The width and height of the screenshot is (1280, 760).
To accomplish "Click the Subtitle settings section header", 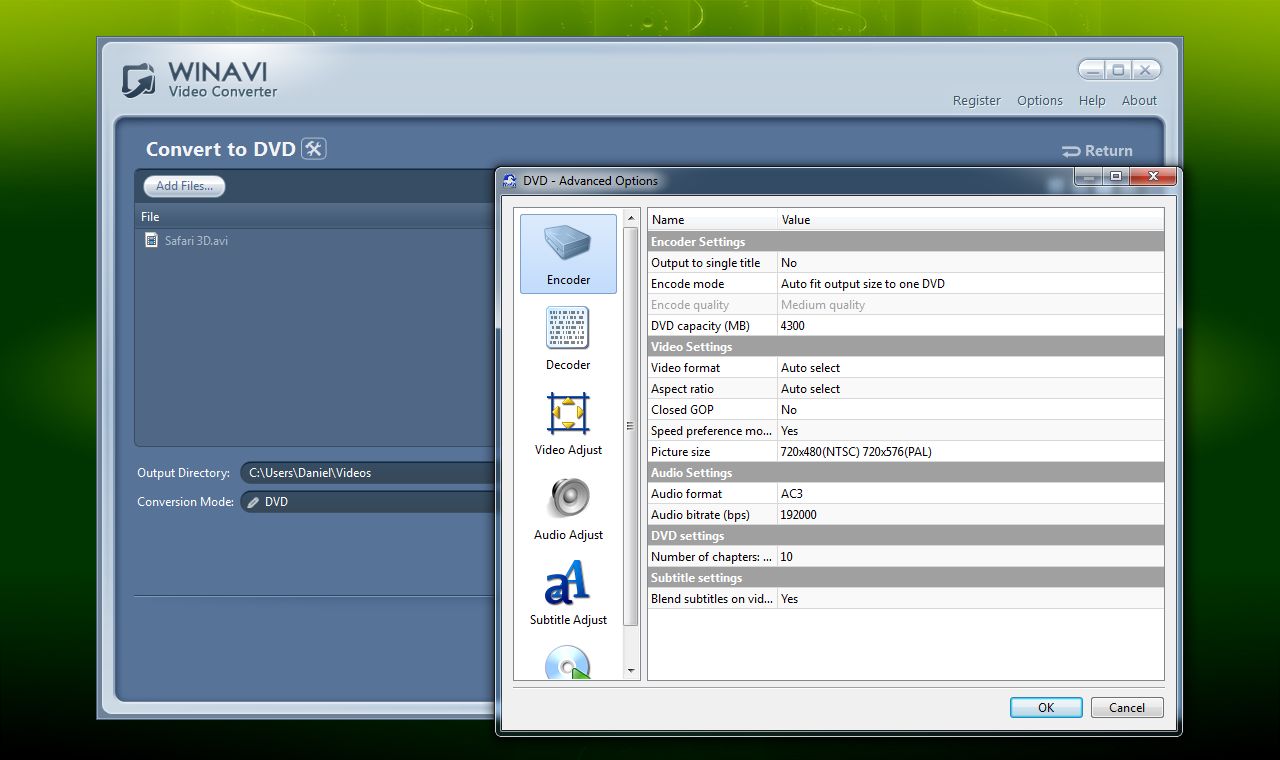I will [x=906, y=578].
